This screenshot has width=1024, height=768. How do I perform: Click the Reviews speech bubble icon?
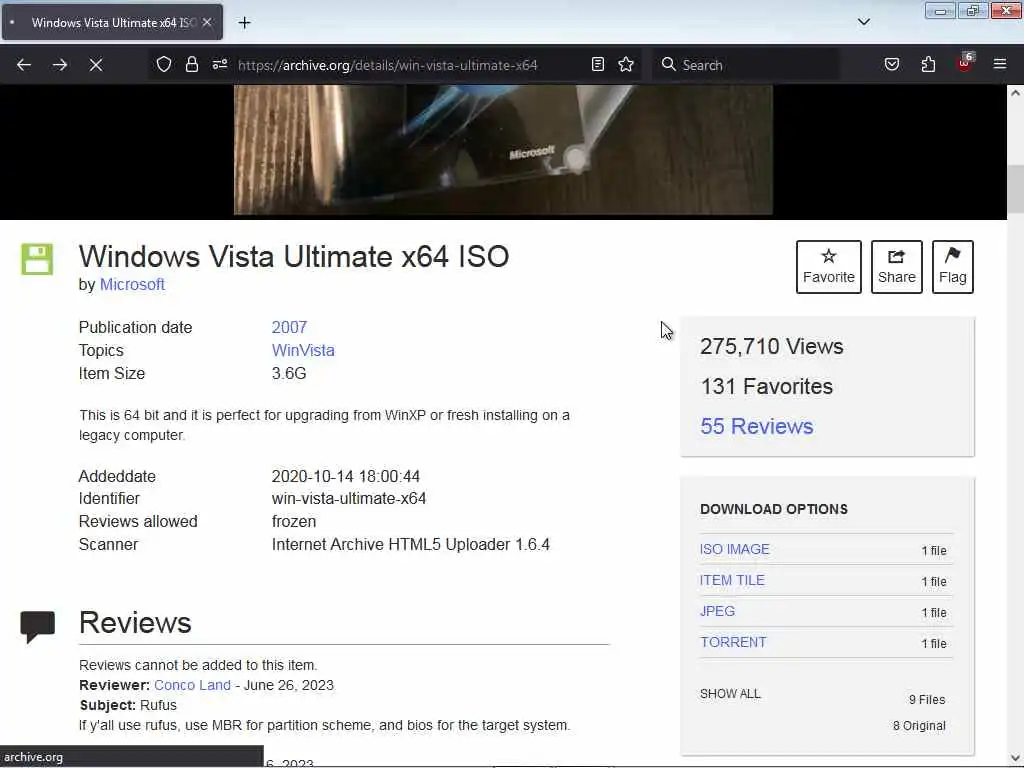pyautogui.click(x=37, y=627)
